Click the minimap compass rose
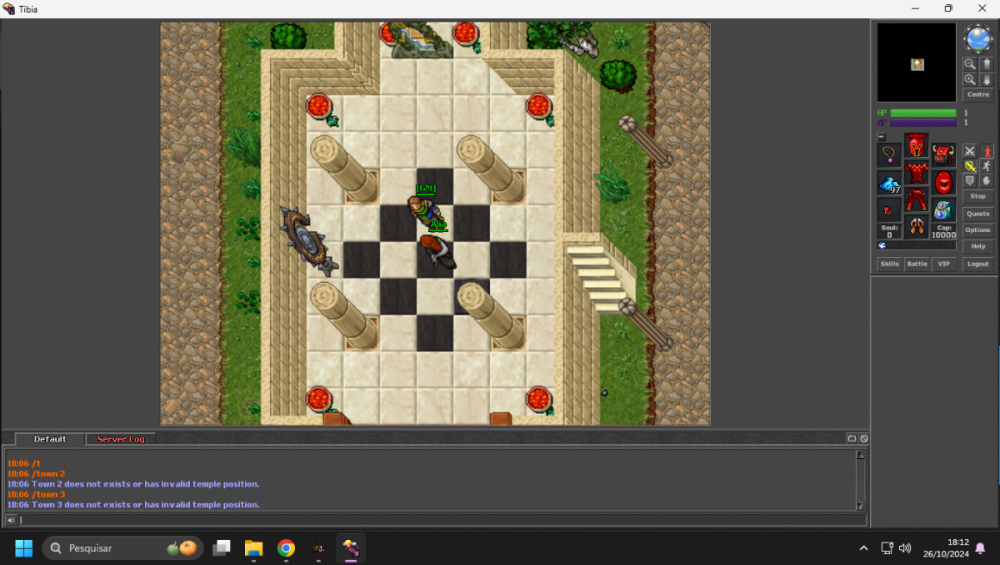This screenshot has height=565, width=1000. tap(977, 38)
